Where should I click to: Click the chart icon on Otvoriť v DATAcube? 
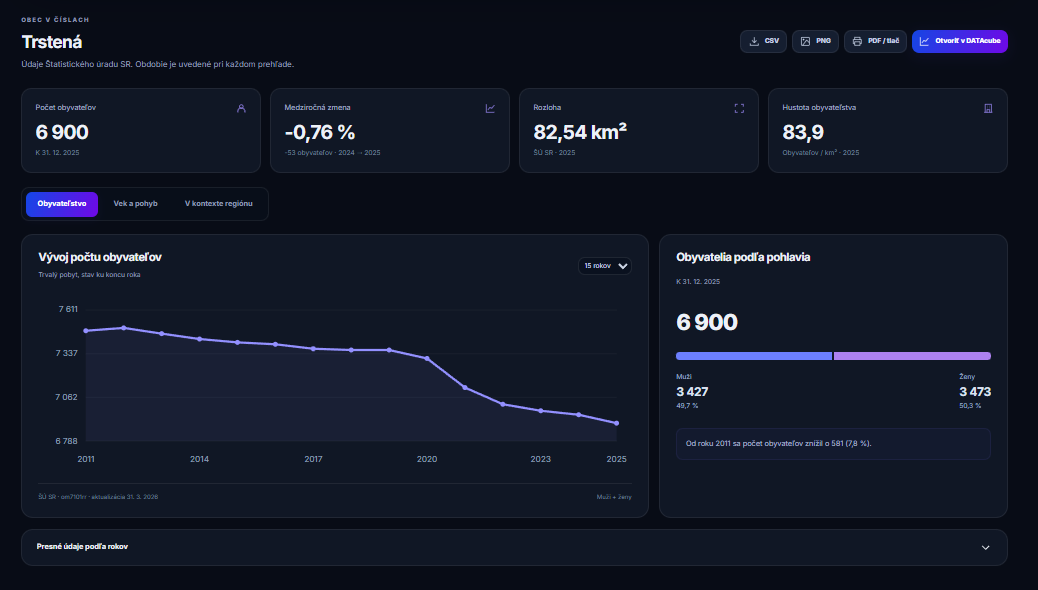click(924, 41)
